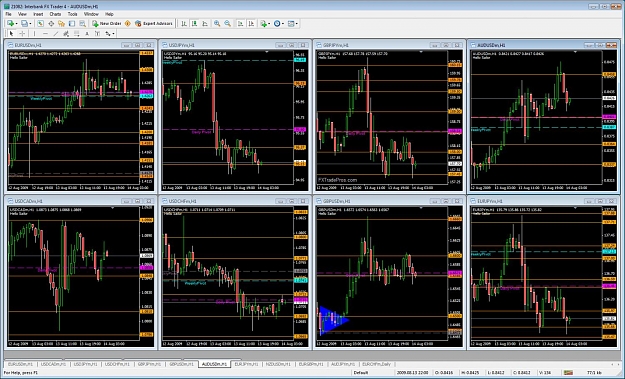The image size is (625, 379).
Task: Switch to the GBPUSDm,H1 chart tab
Action: [x=181, y=364]
